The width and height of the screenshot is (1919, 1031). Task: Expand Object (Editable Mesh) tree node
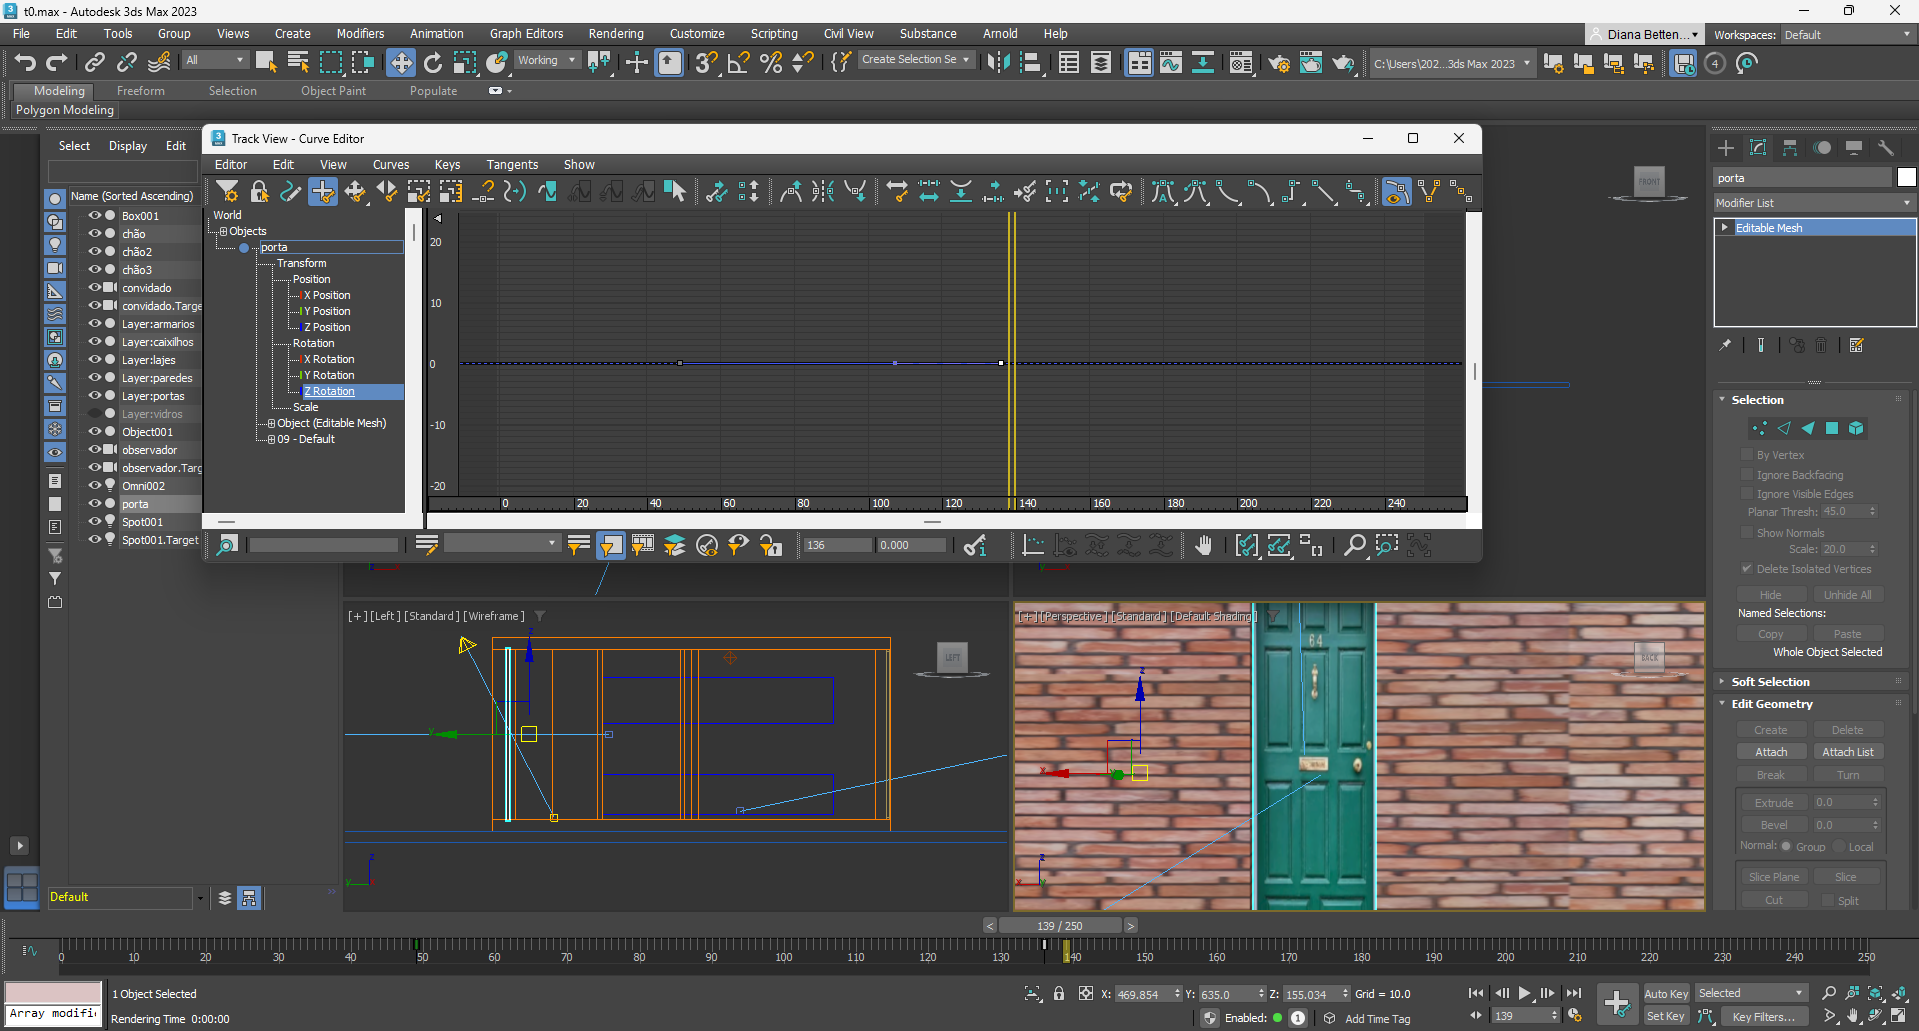[271, 424]
